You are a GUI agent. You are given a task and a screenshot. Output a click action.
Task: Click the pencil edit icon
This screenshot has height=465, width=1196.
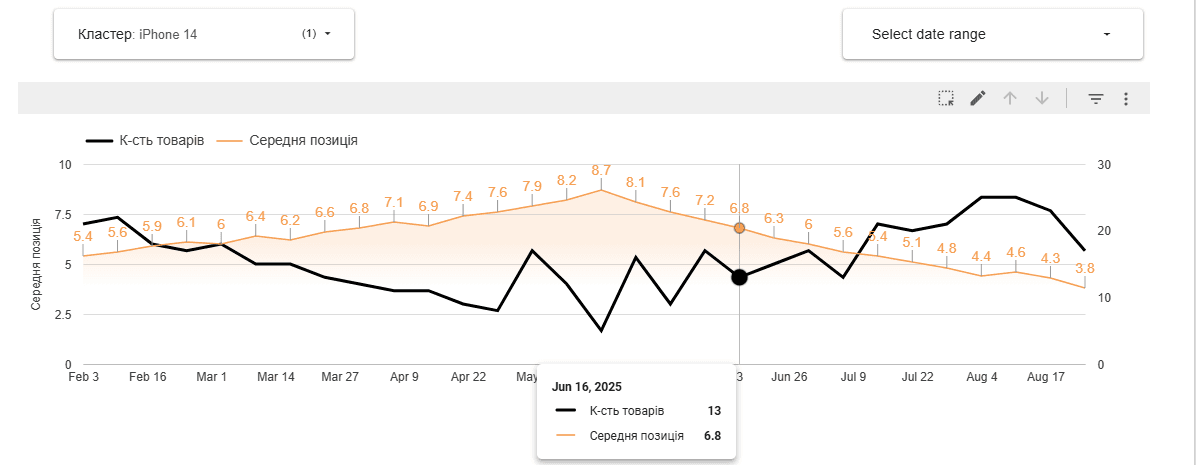pyautogui.click(x=978, y=98)
